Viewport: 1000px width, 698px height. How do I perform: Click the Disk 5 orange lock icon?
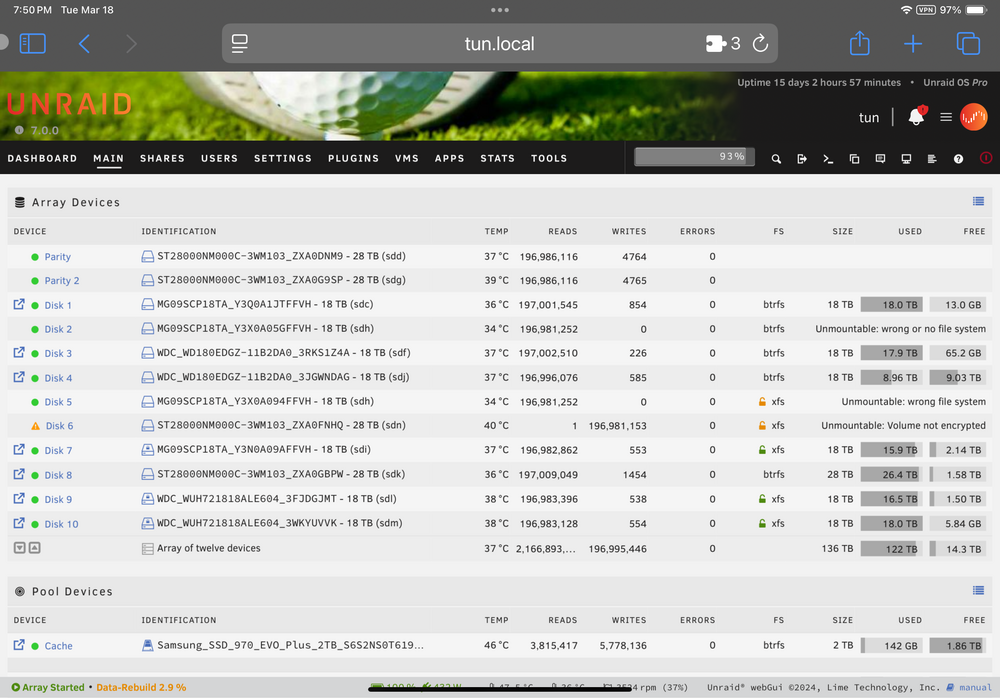[x=761, y=401]
